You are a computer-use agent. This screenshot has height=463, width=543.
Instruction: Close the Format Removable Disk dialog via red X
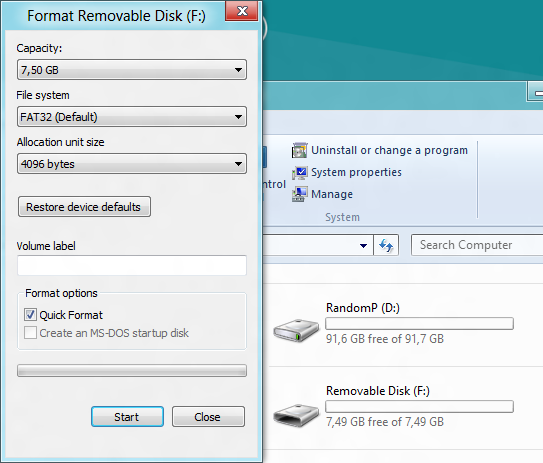pyautogui.click(x=242, y=11)
